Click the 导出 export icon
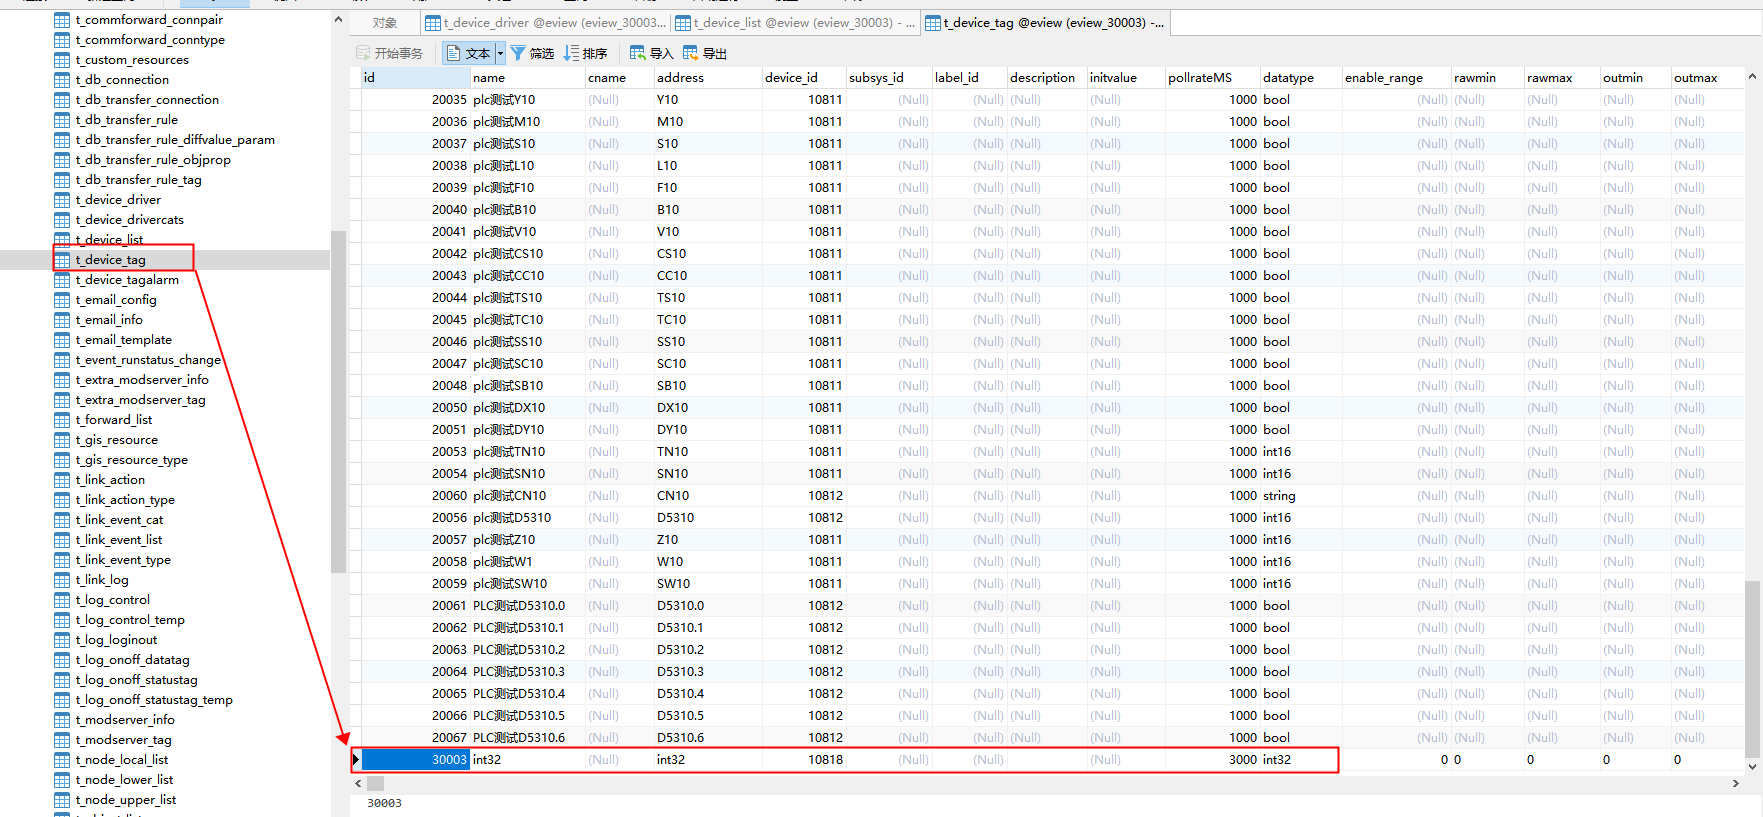1763x817 pixels. (x=691, y=53)
